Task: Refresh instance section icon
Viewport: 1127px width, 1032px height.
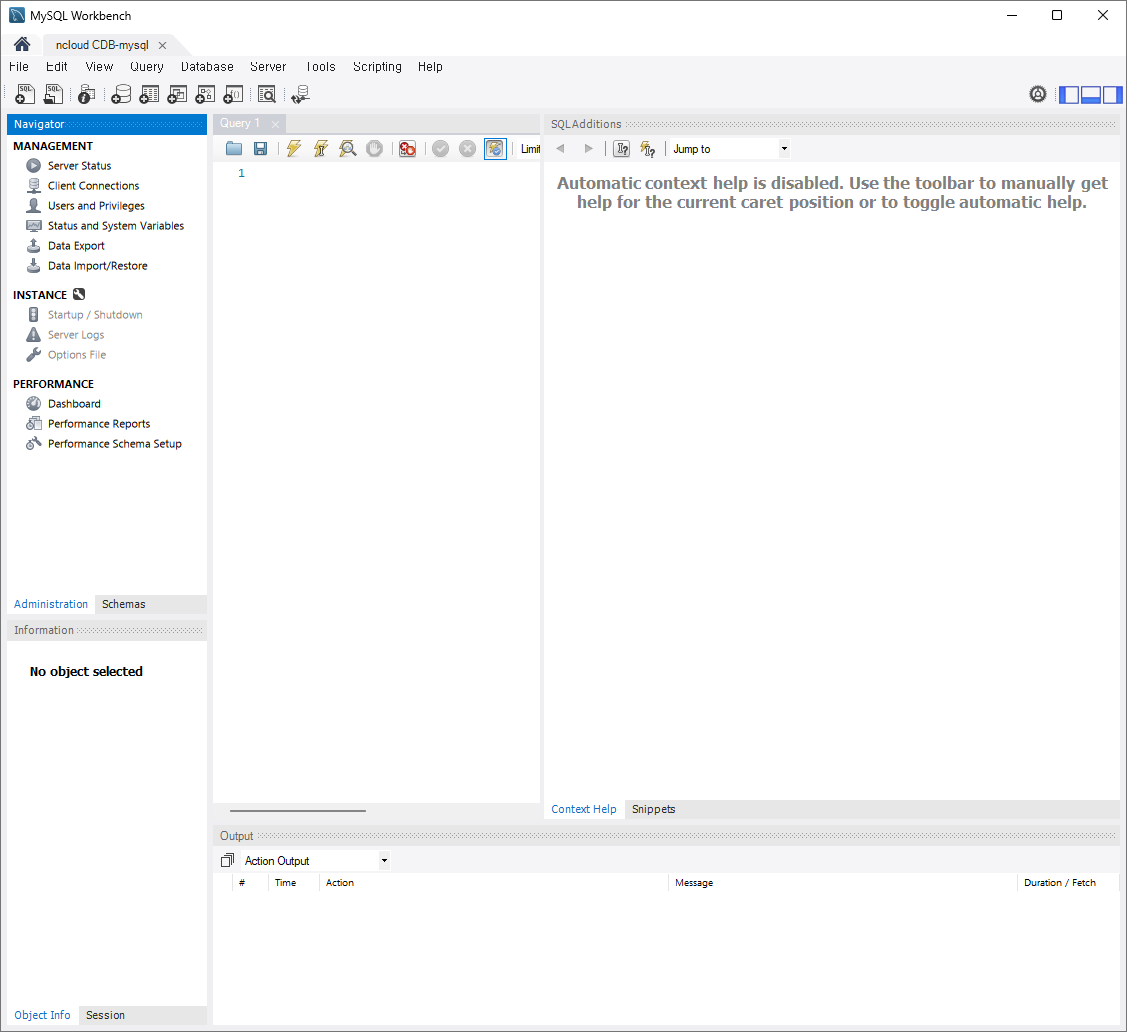Action: pos(79,294)
